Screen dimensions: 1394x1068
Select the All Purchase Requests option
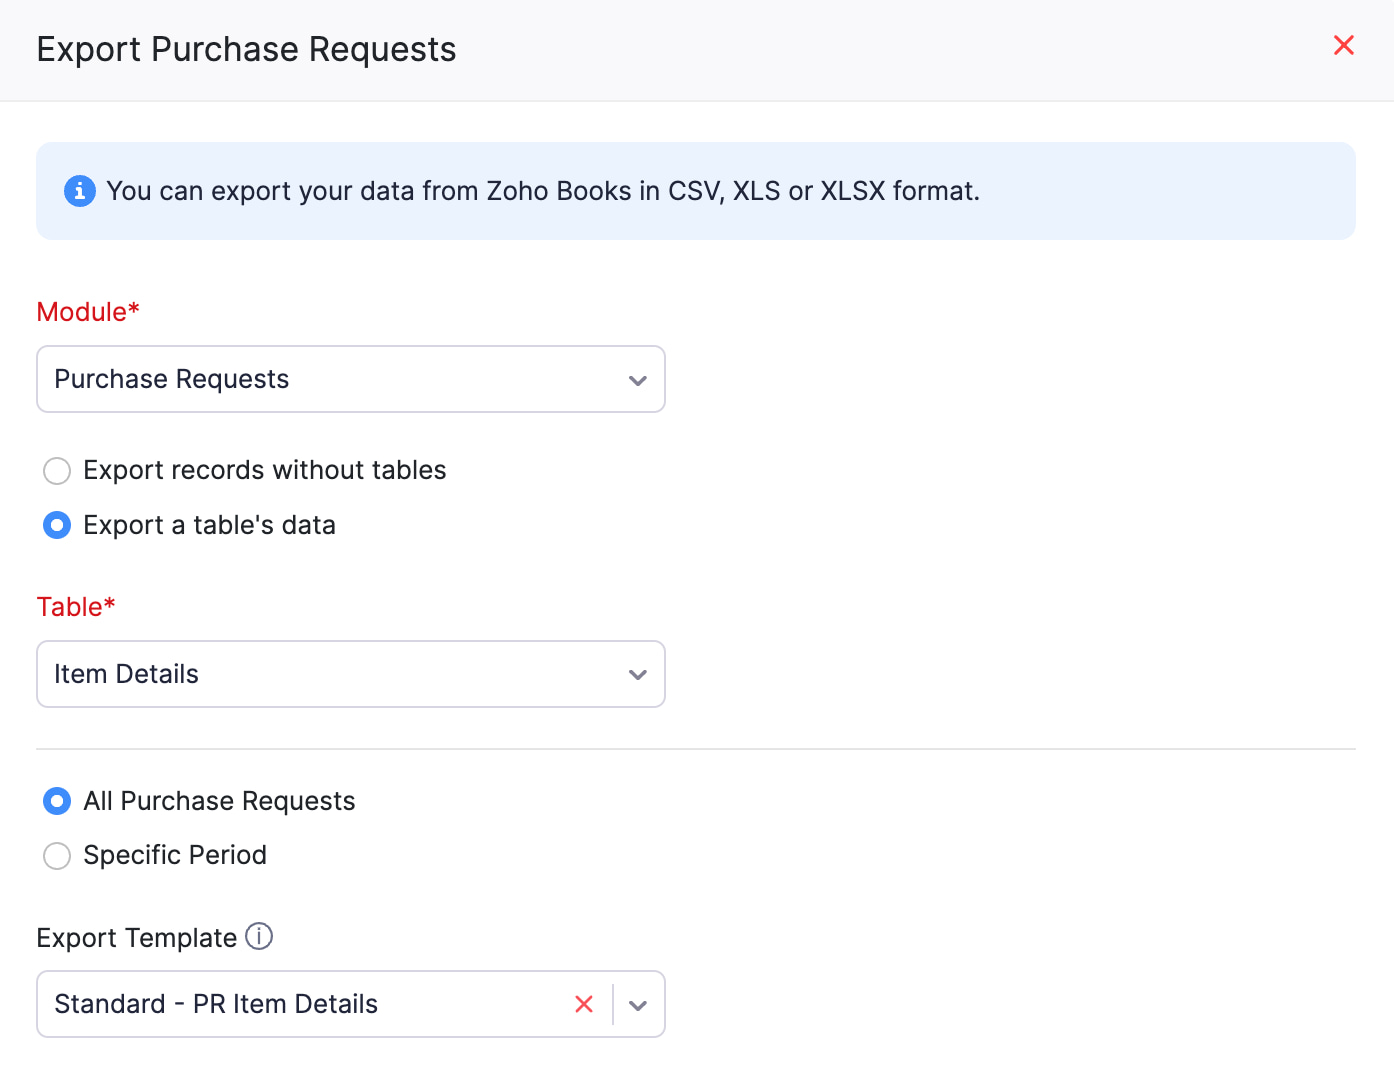click(57, 801)
